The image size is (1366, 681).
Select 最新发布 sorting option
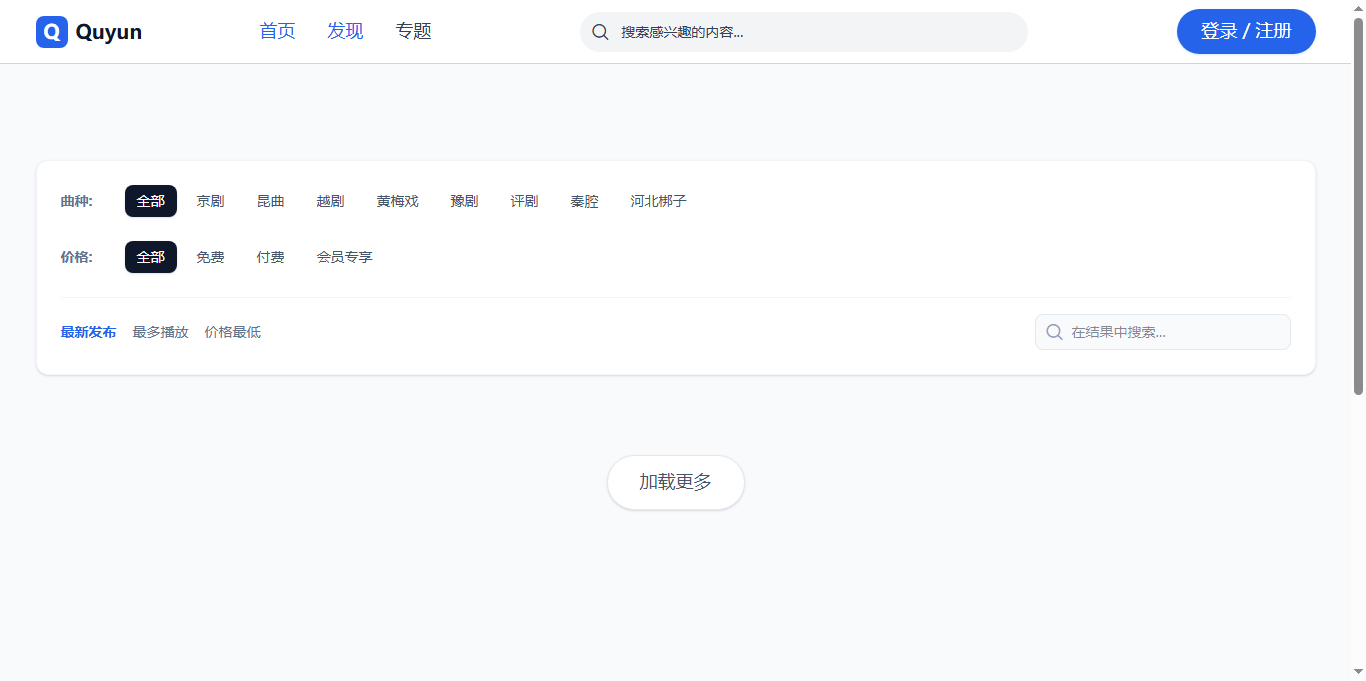click(88, 332)
